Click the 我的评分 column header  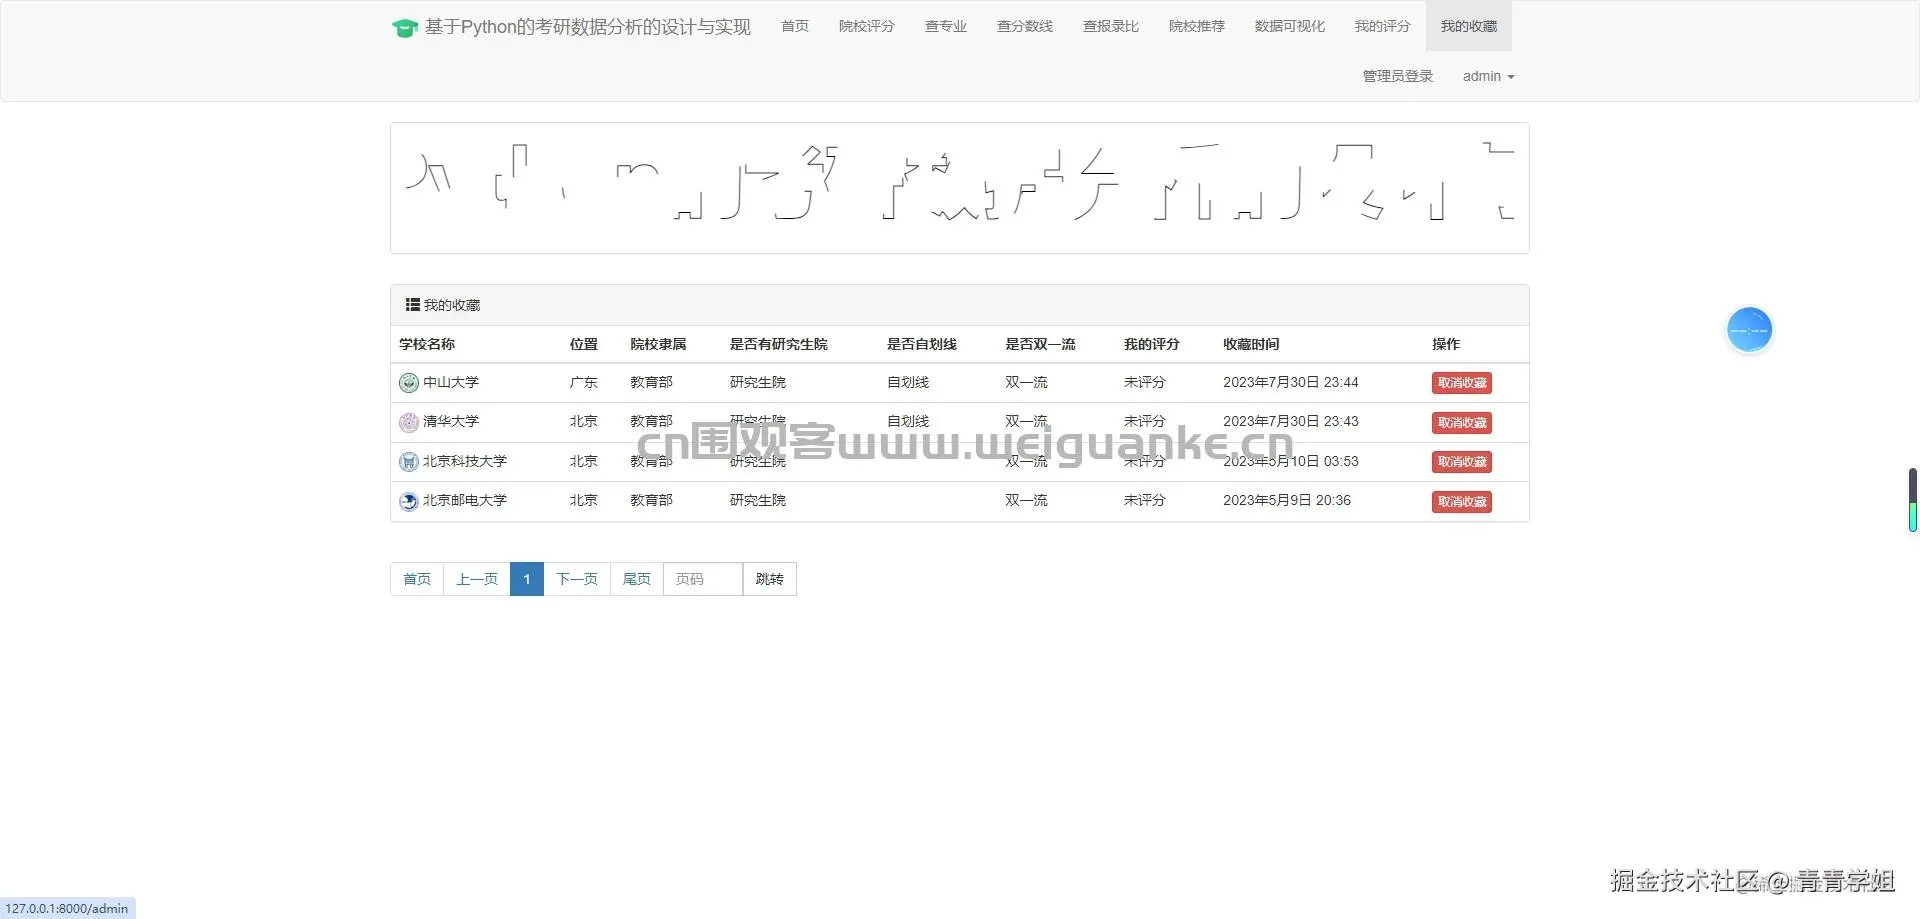point(1152,344)
